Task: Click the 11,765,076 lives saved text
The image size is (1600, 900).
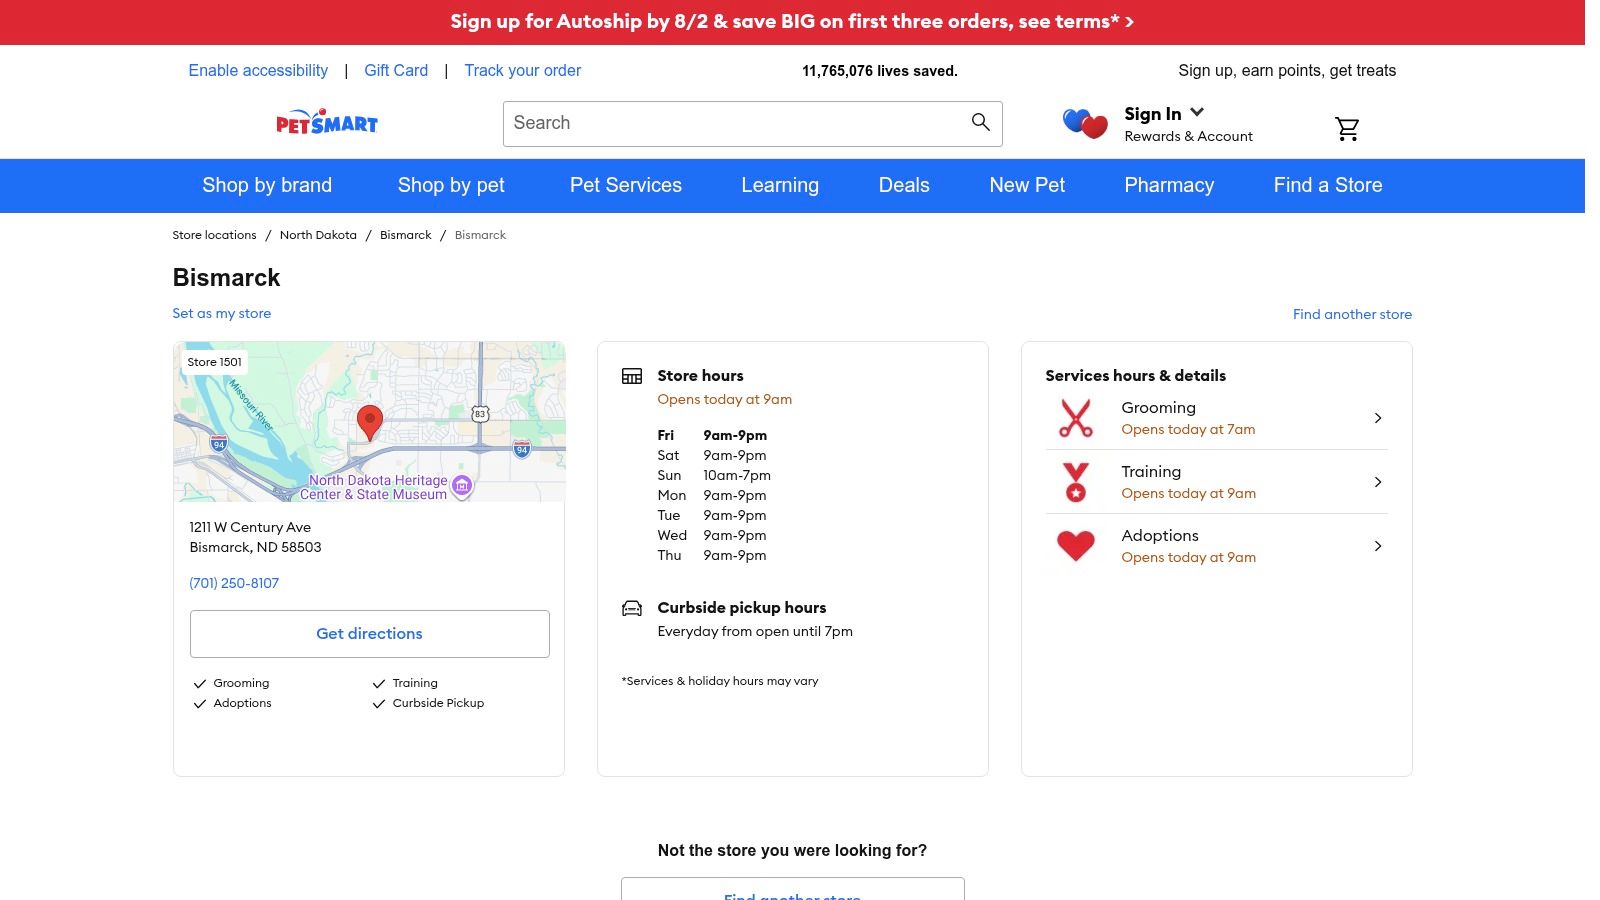Action: click(880, 71)
